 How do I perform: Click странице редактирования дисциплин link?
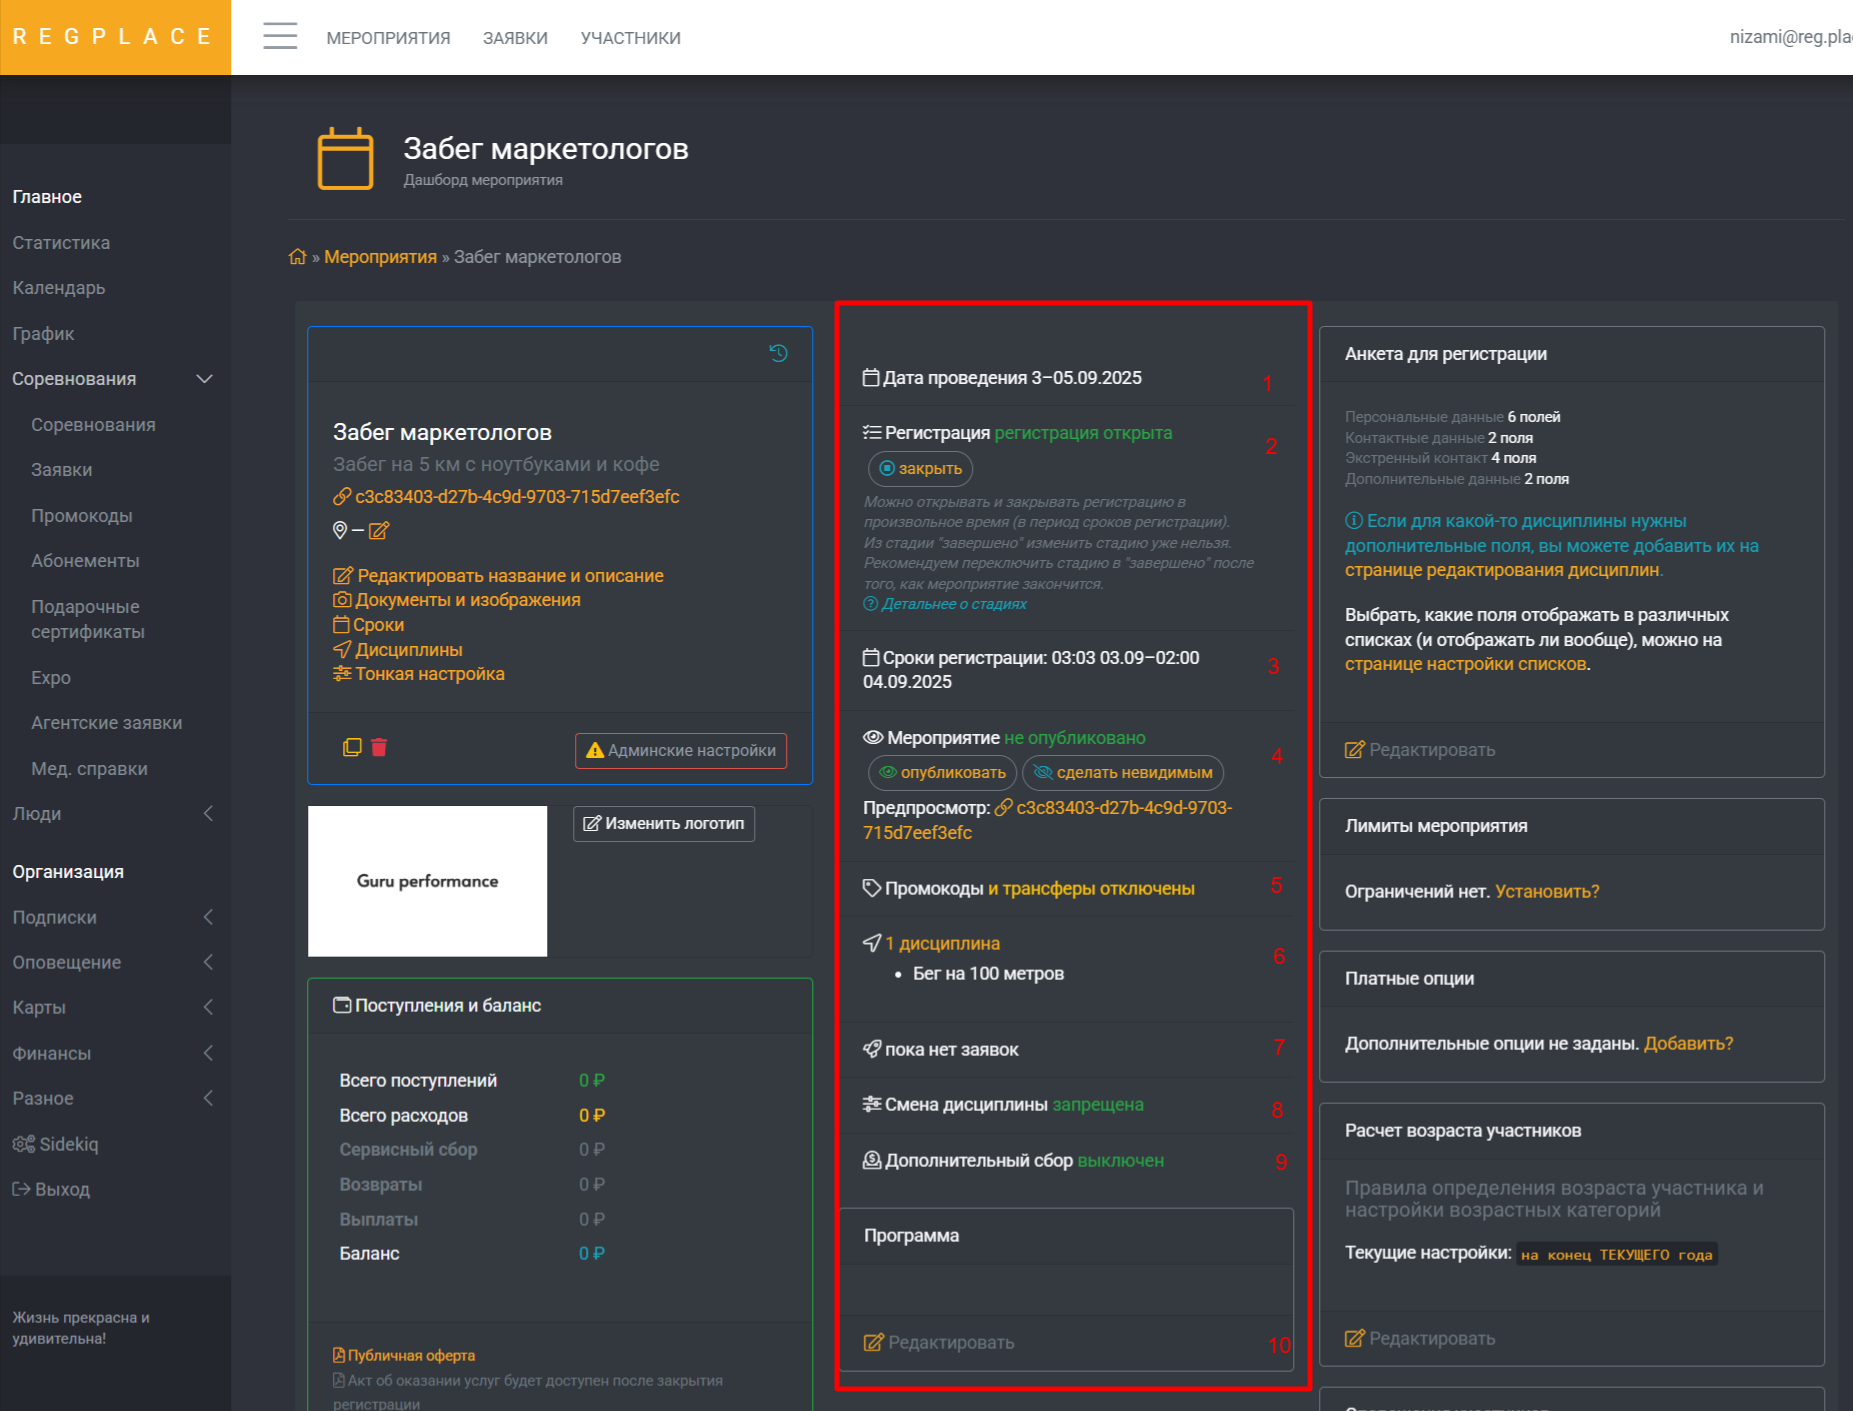click(x=1503, y=570)
